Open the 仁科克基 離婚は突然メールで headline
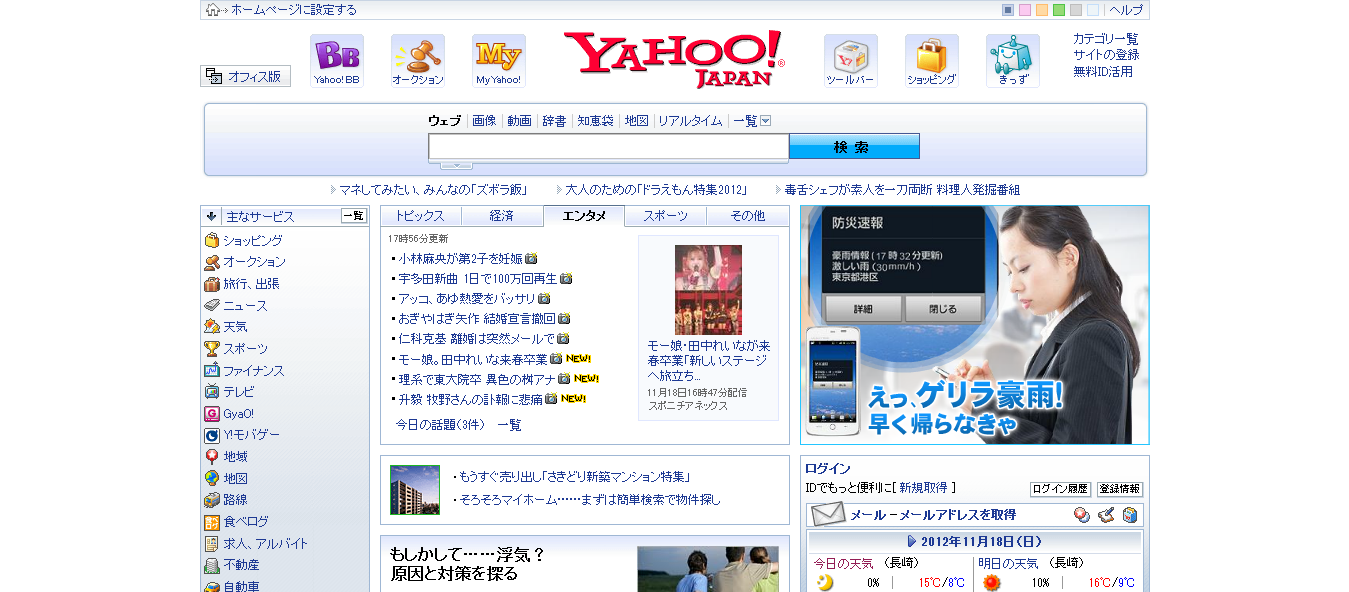Screen dimensions: 1349x592 click(476, 339)
